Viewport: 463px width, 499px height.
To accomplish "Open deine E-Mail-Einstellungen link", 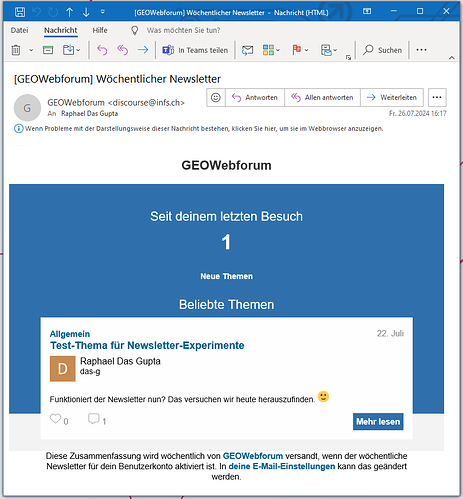I will point(282,466).
